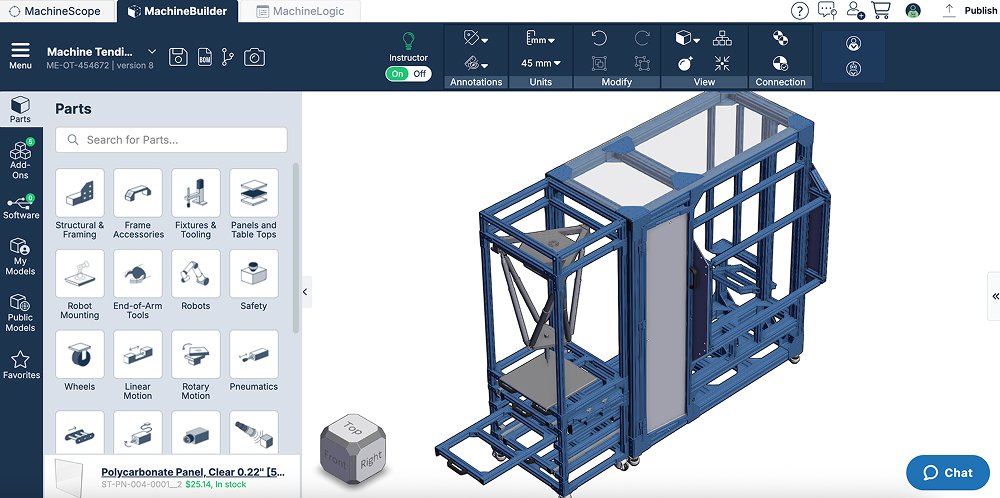Screen dimensions: 1000x498
Task: Switch to the MachineLogic tab
Action: point(300,11)
